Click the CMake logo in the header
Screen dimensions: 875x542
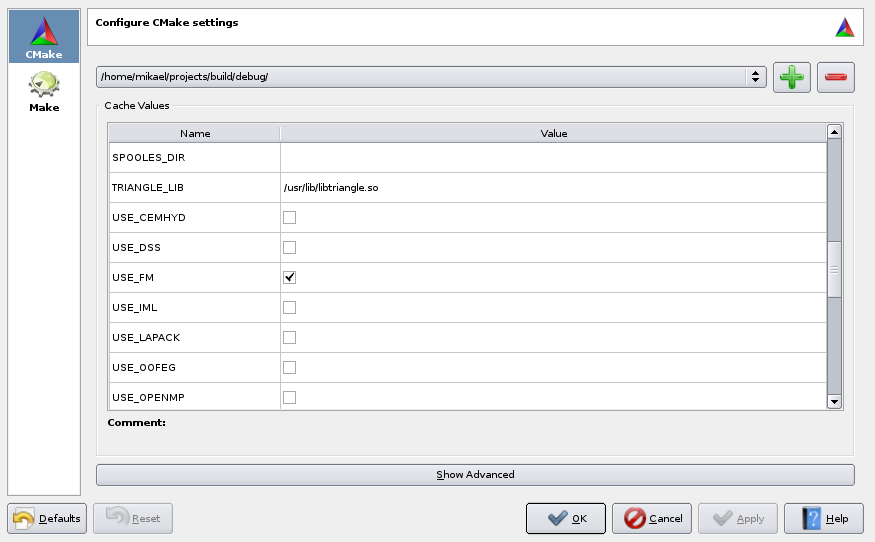(x=845, y=28)
